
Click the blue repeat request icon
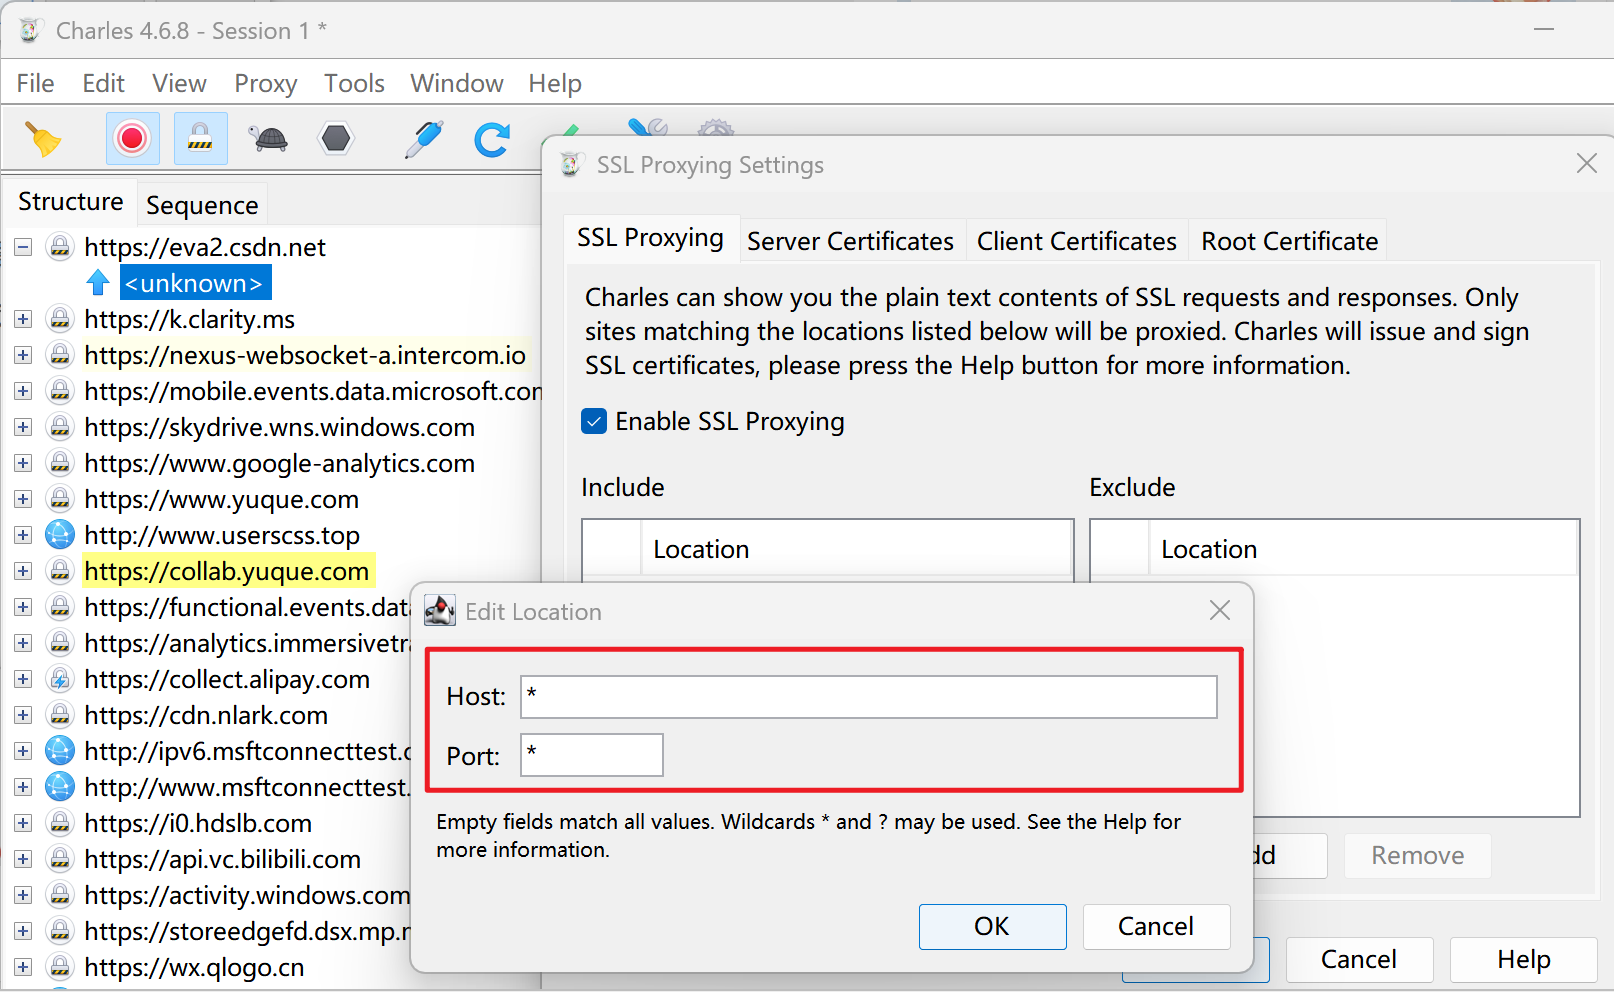492,139
